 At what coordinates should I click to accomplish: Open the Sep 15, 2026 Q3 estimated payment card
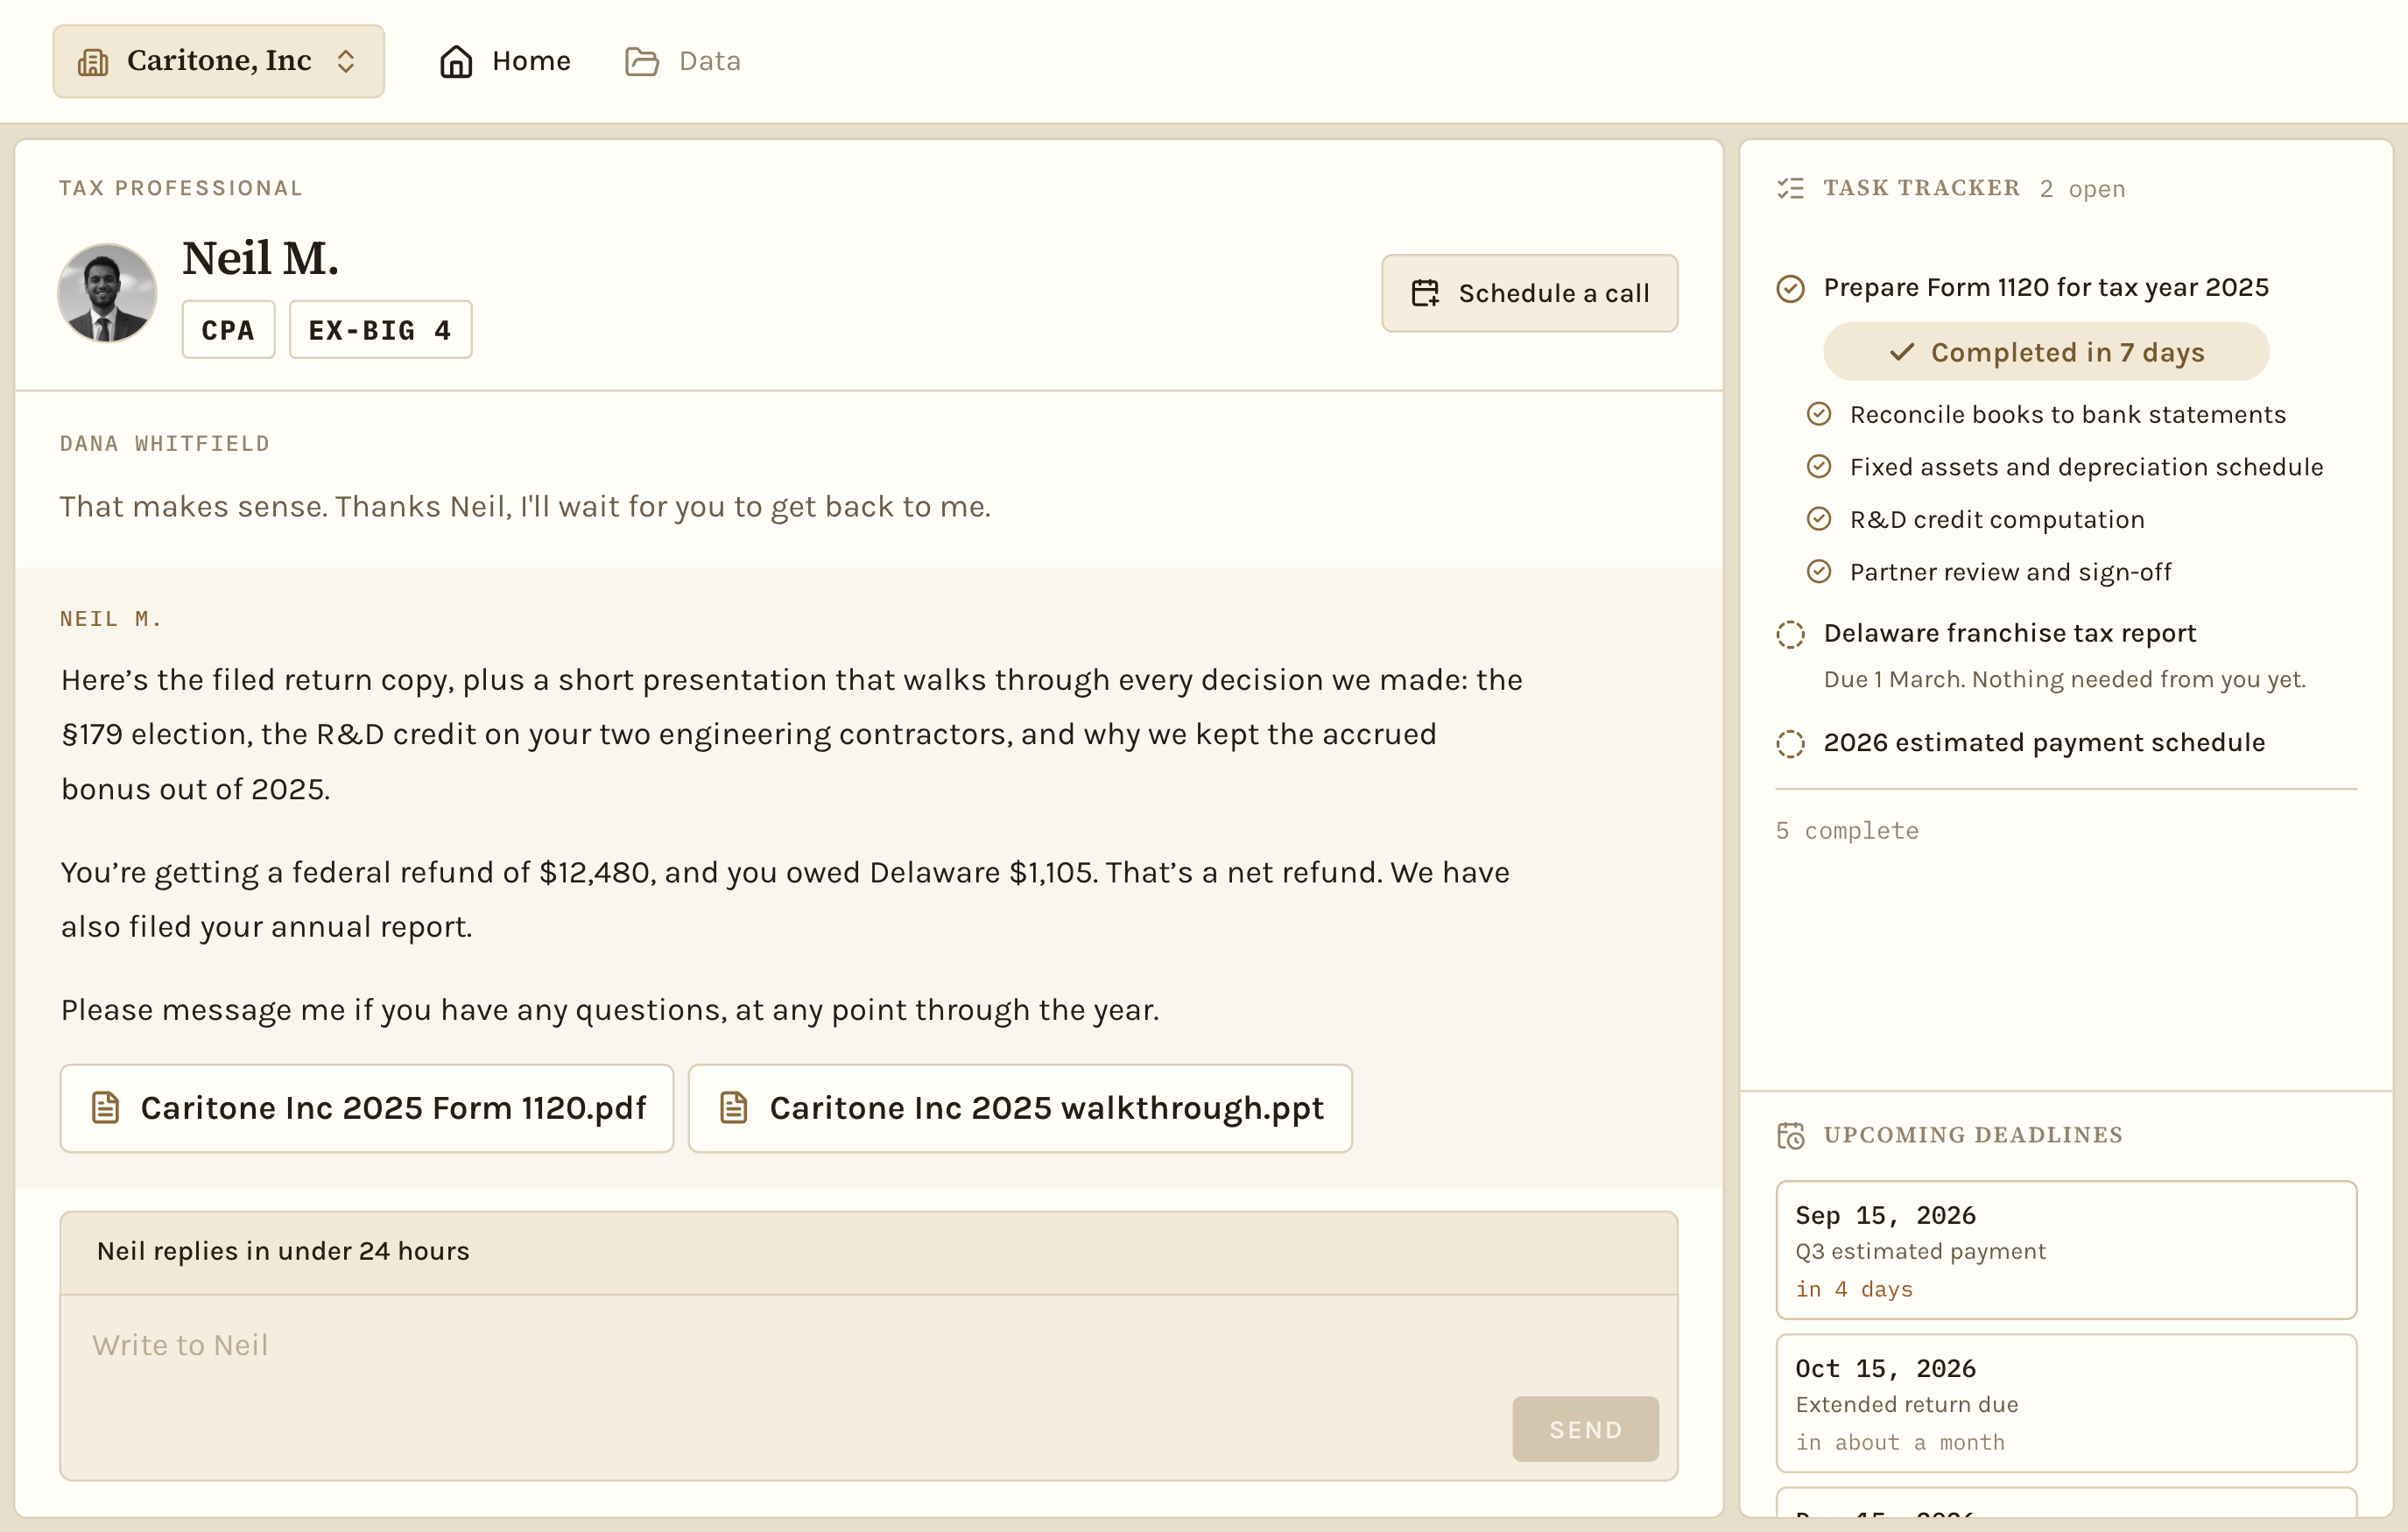coord(2066,1250)
